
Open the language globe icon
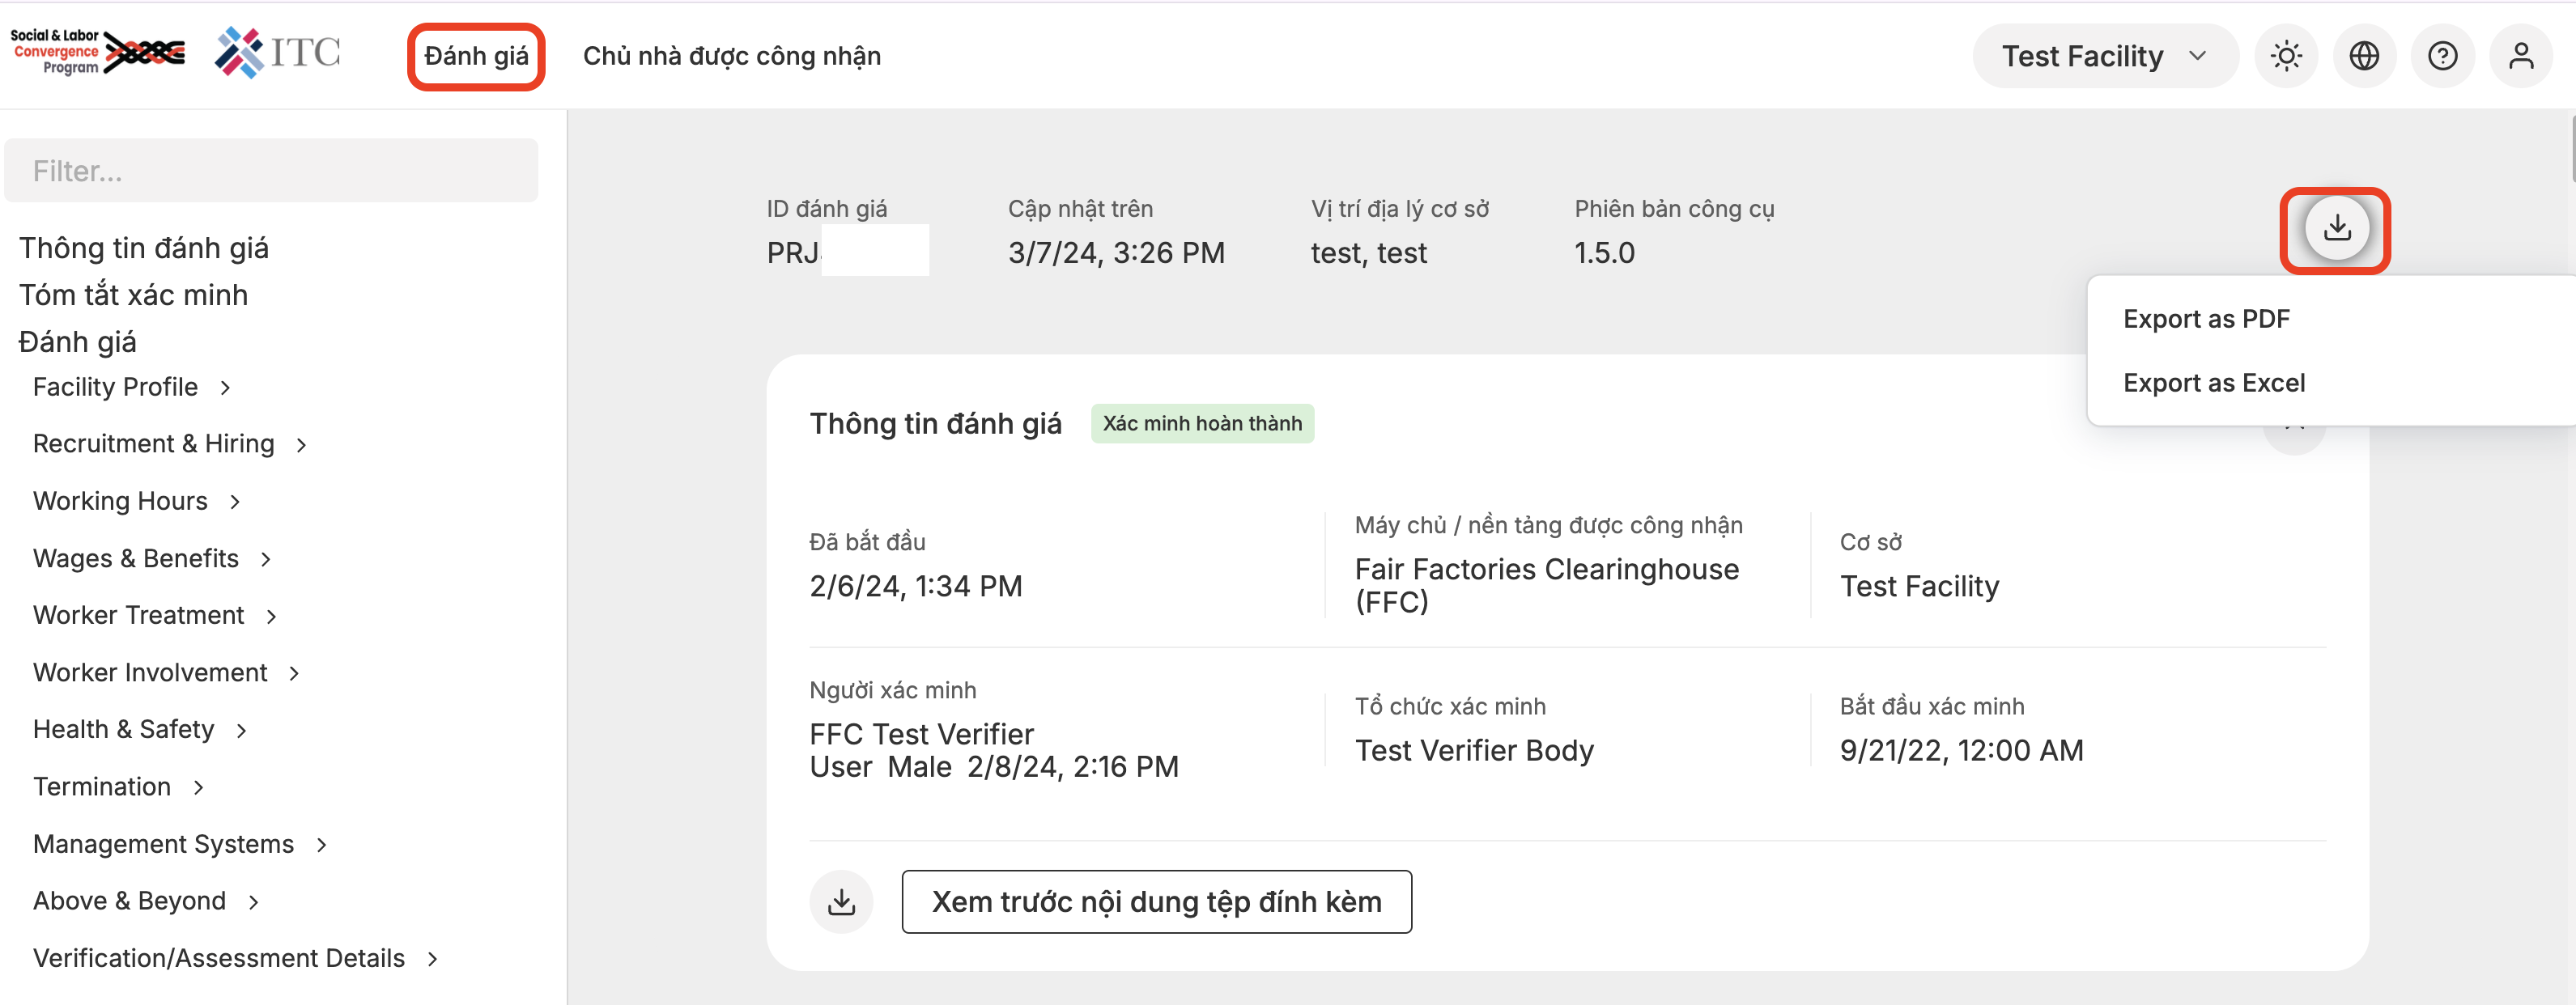[x=2364, y=56]
